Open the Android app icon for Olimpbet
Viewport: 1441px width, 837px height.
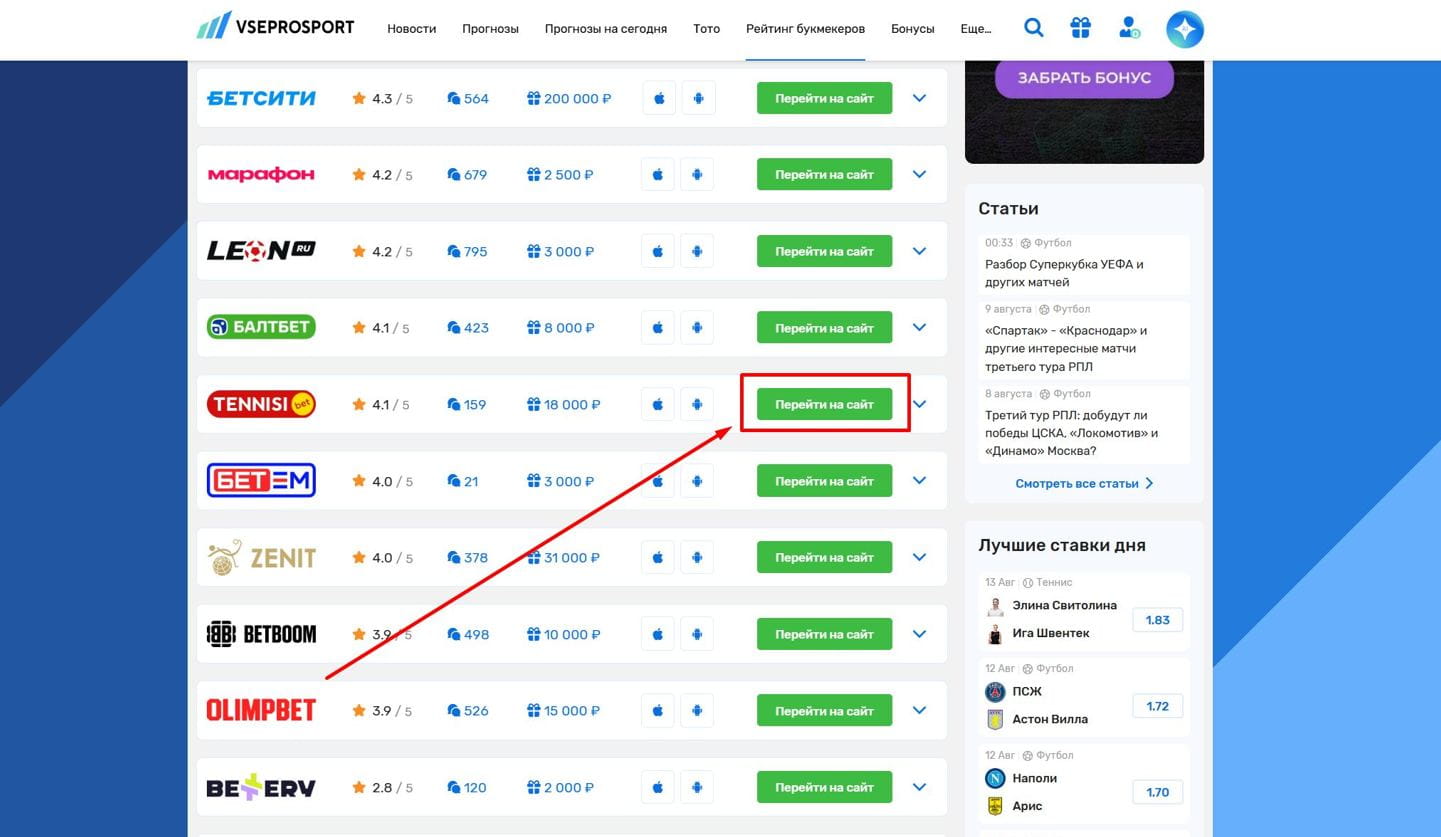698,711
